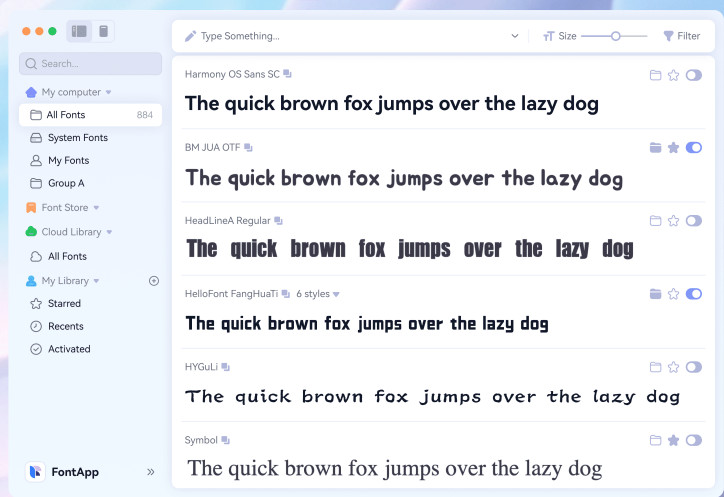724x497 pixels.
Task: Copy icon next to HelloFont FangHuaTi
Action: tap(286, 294)
